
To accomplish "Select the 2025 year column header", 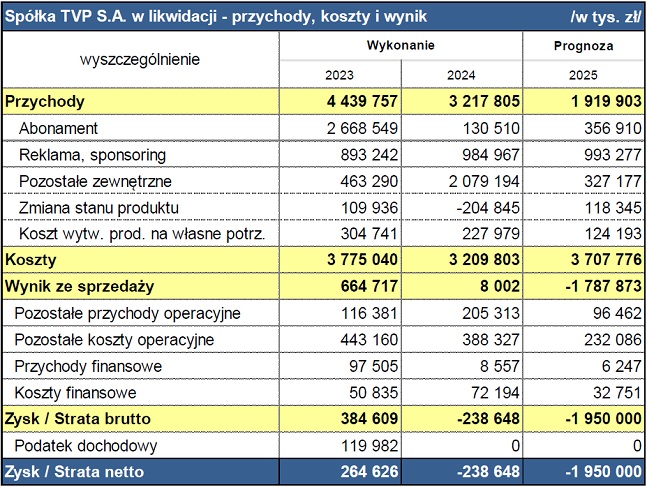I will (583, 75).
